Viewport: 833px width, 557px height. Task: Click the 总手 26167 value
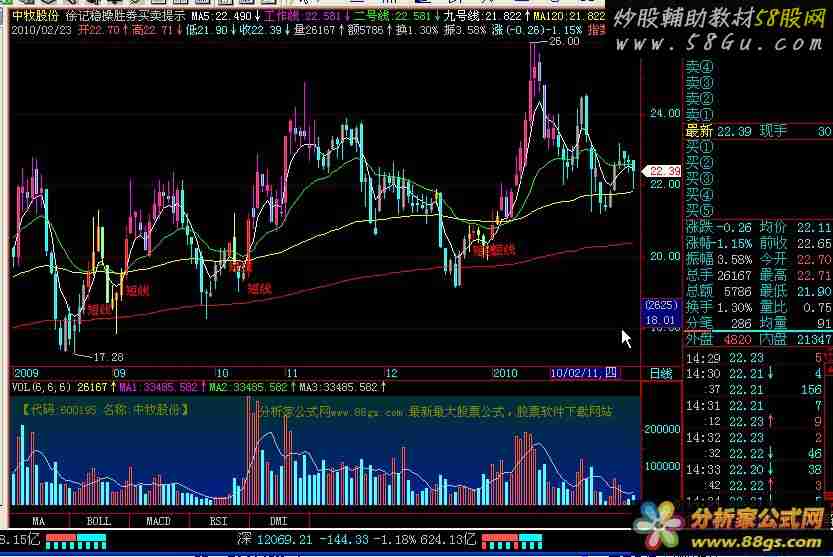[718, 275]
